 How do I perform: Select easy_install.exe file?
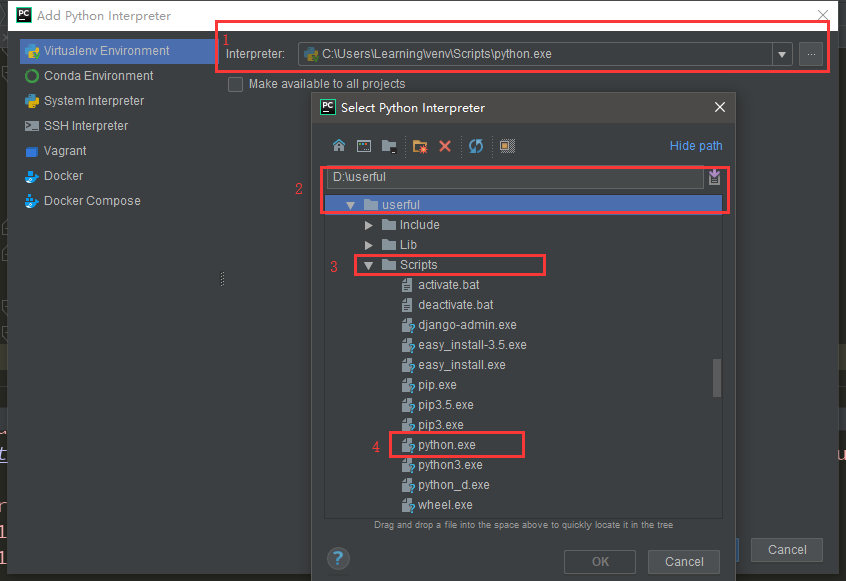click(x=462, y=365)
